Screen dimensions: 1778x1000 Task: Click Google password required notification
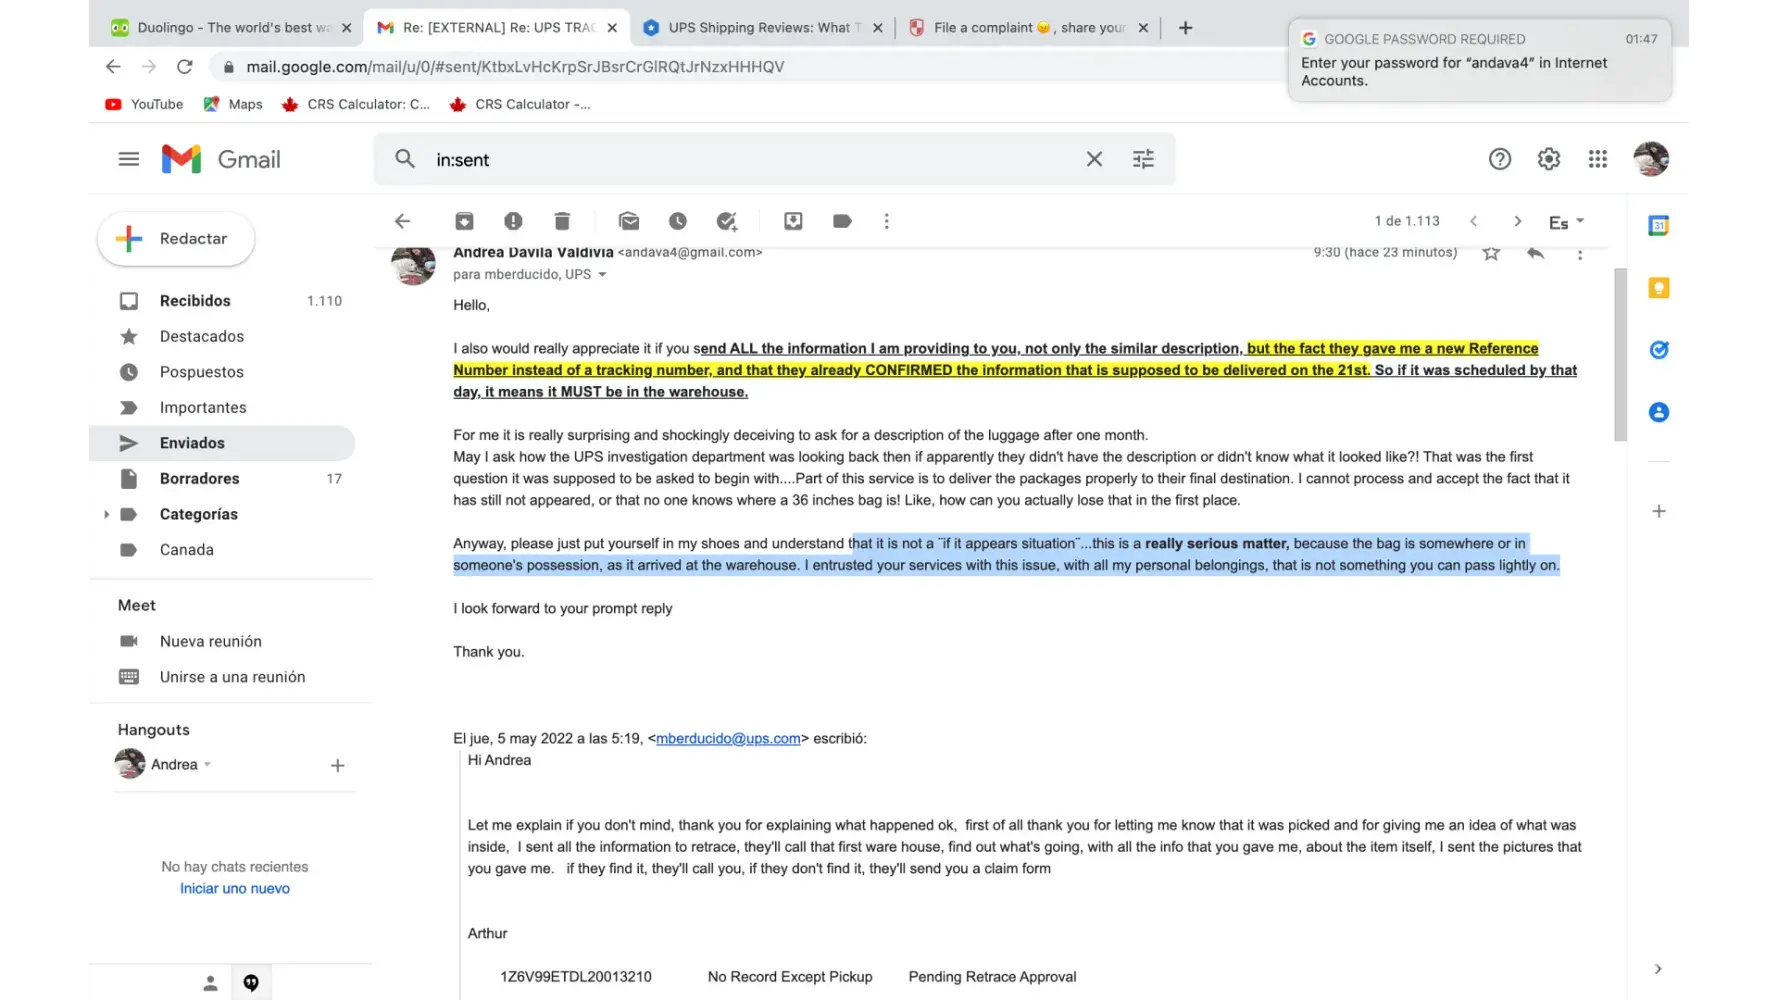pos(1479,60)
